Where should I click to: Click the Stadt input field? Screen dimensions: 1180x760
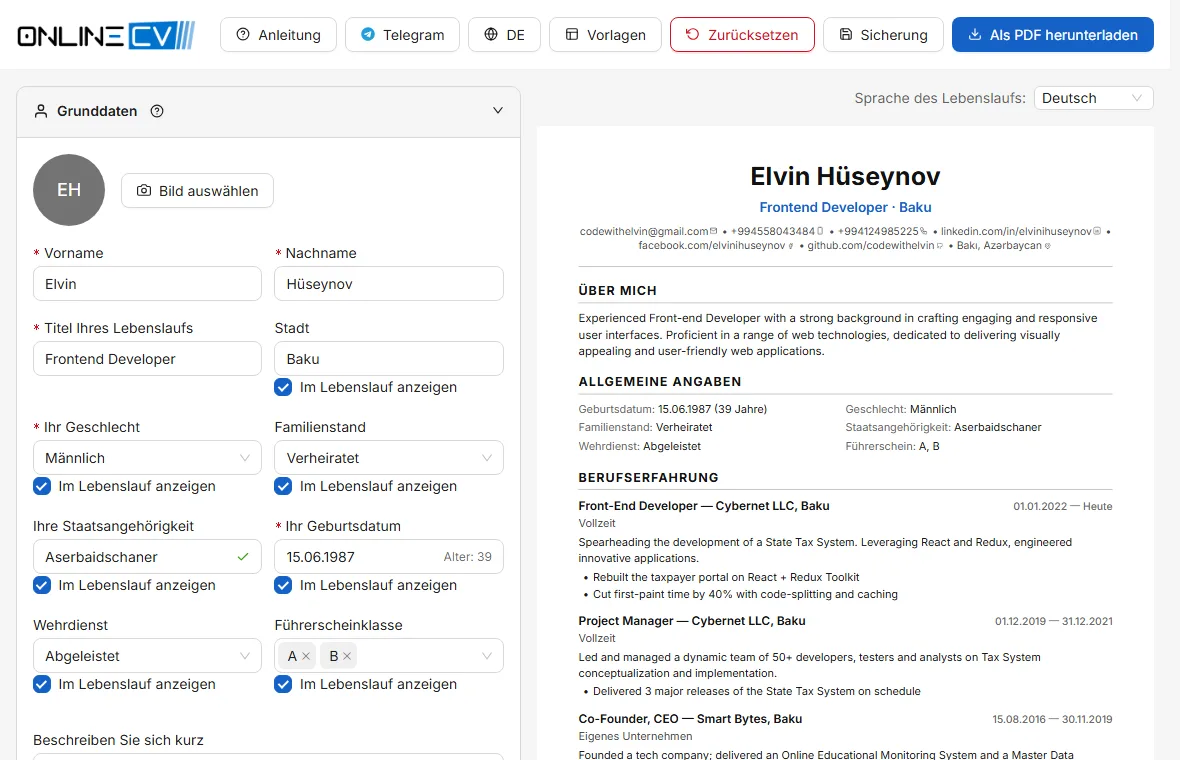coord(389,359)
